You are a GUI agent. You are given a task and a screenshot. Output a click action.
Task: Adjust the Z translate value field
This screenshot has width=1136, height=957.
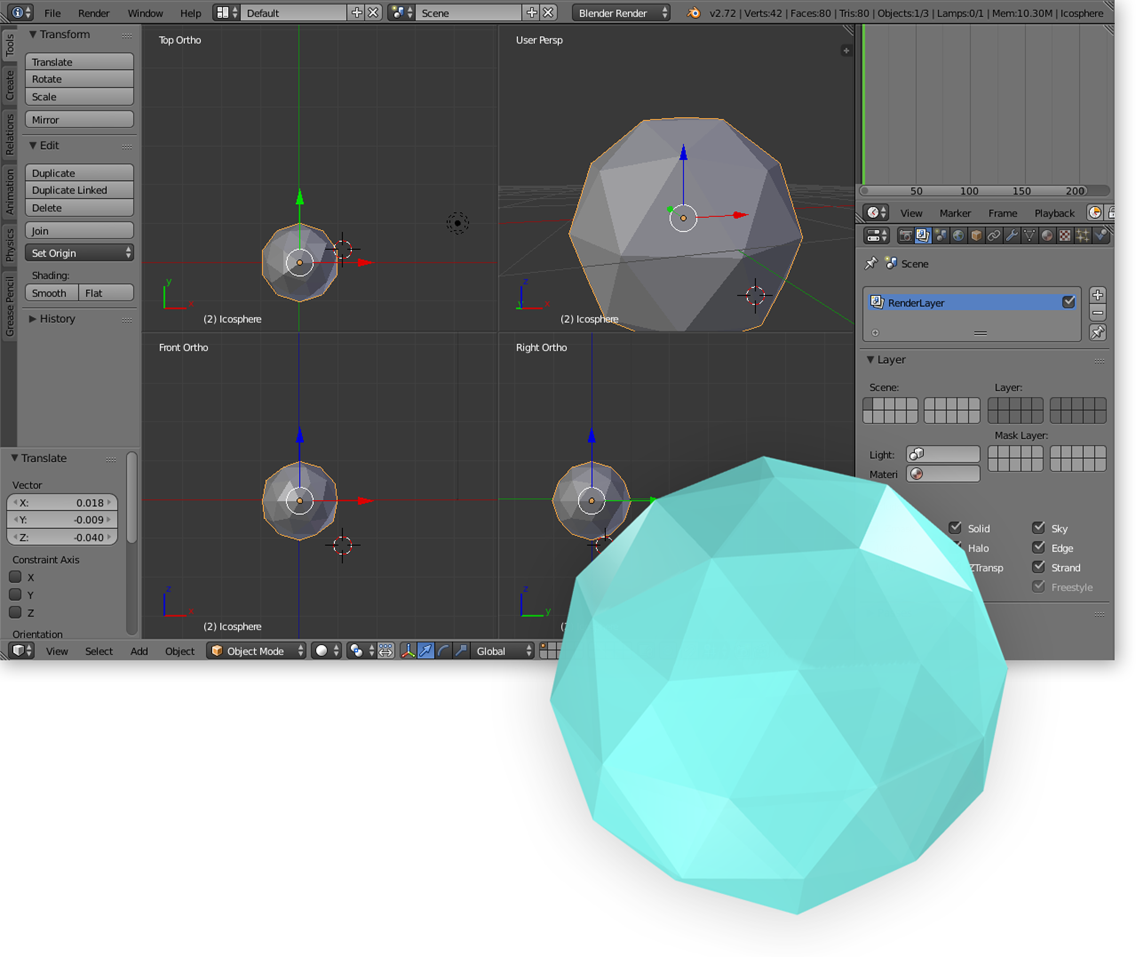(61, 536)
